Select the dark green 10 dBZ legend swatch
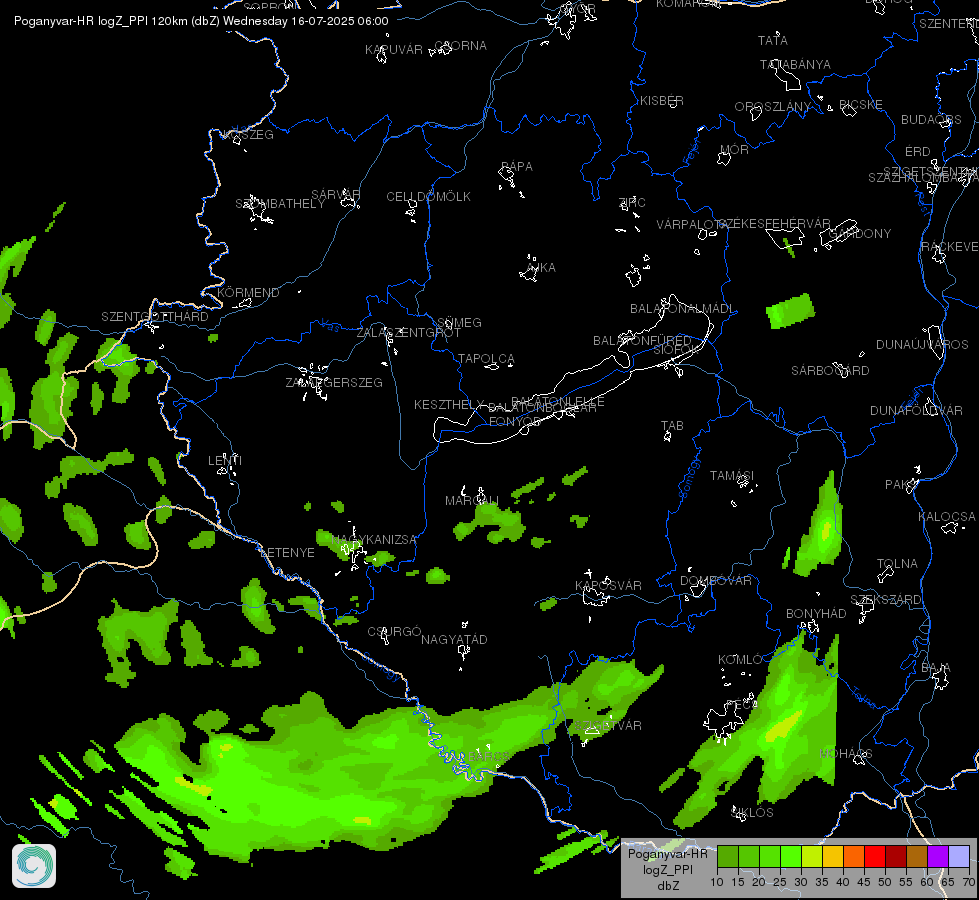Viewport: 979px width, 900px height. [728, 856]
